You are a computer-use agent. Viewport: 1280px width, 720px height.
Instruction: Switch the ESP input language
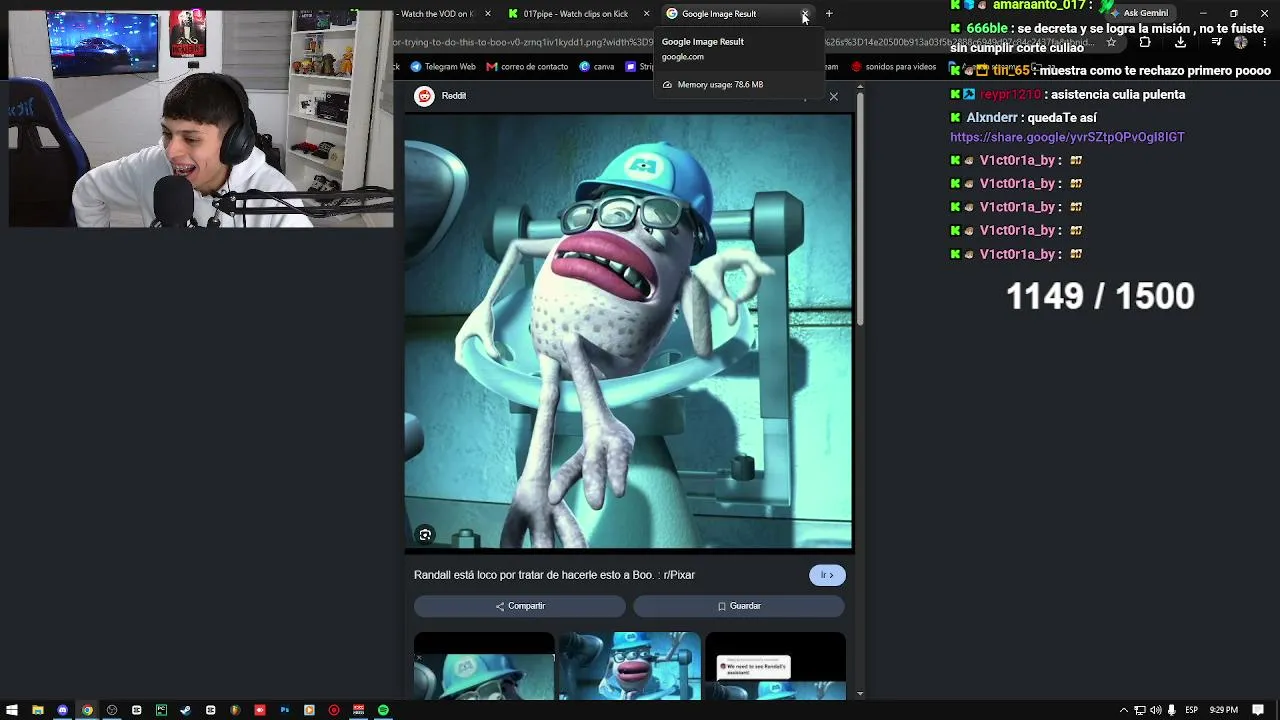tap(1191, 710)
